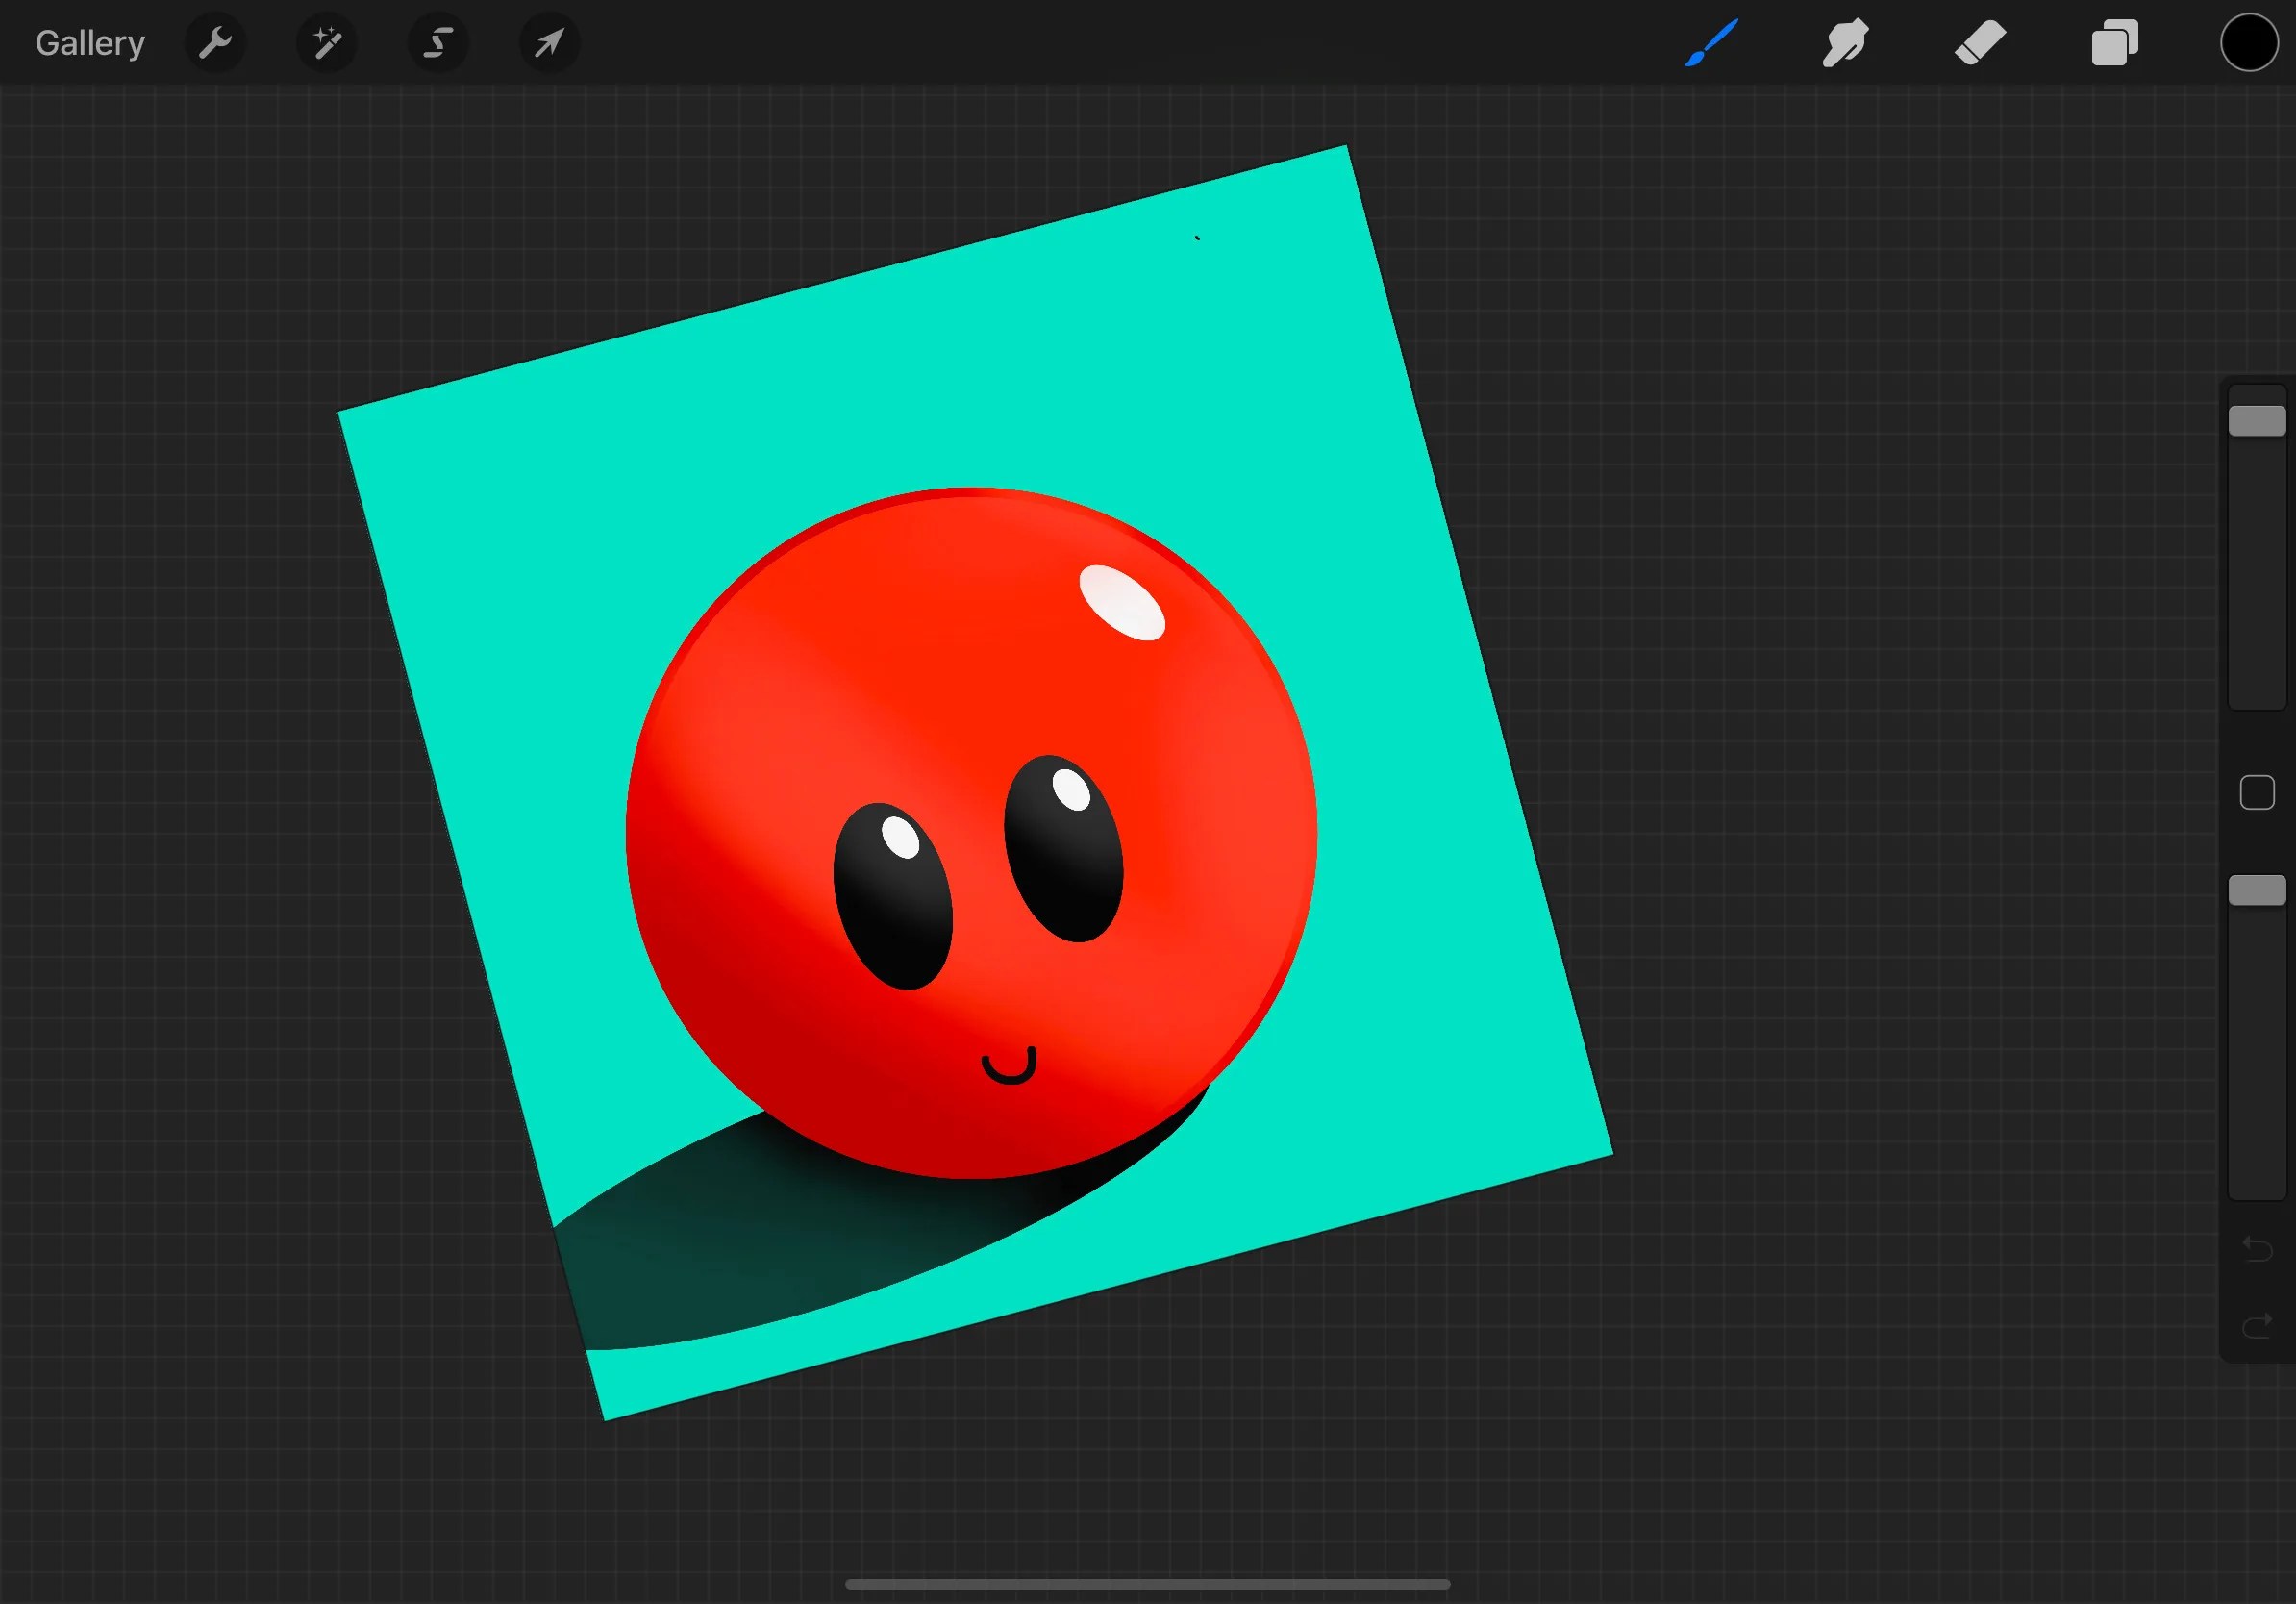Click the white highlight on red ball

coord(1122,602)
